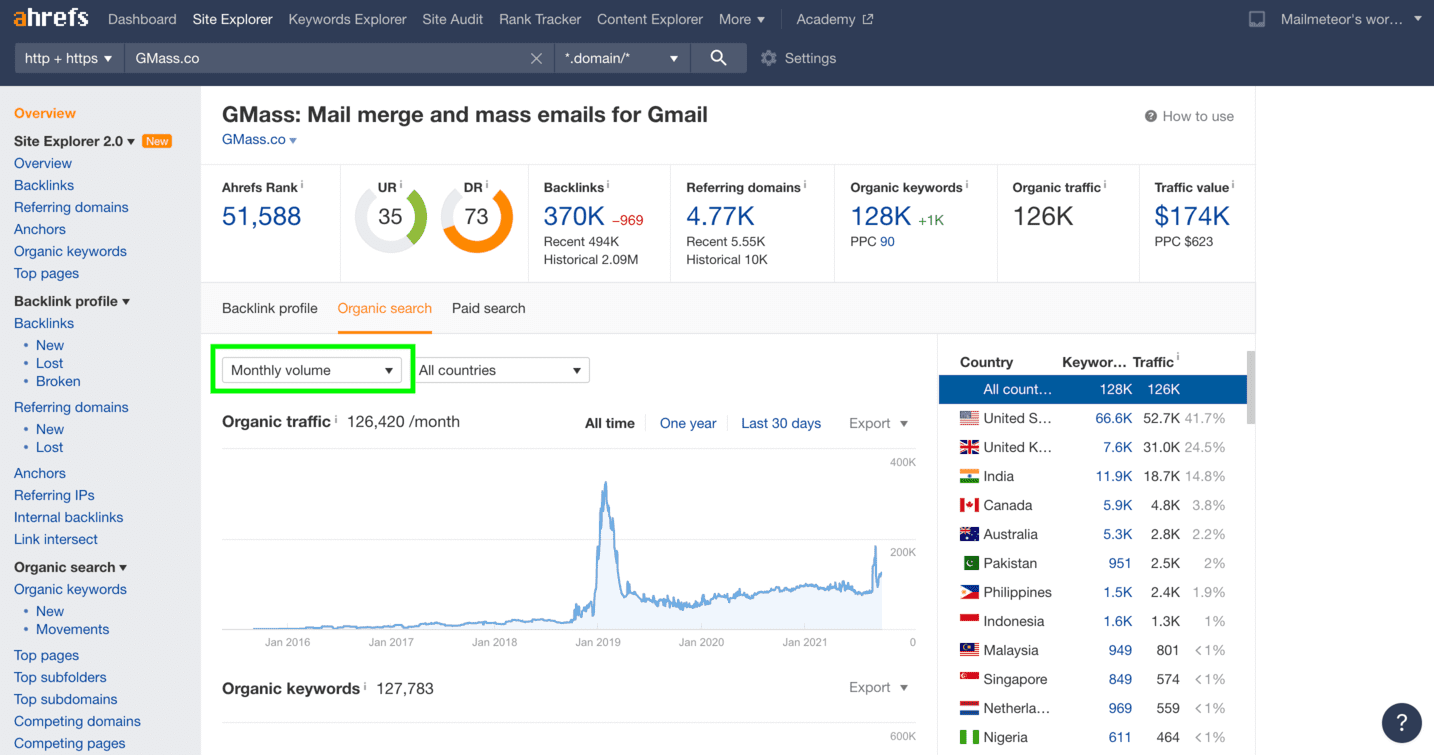The width and height of the screenshot is (1434, 755).
Task: Click the monitor icon near workspace name
Action: tap(1257, 19)
